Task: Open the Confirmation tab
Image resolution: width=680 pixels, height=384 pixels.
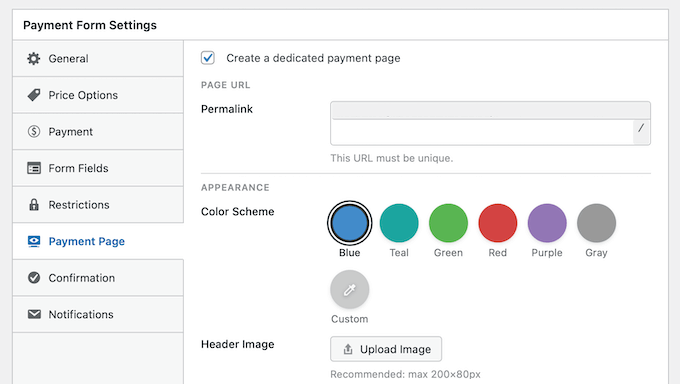Action: [x=98, y=278]
